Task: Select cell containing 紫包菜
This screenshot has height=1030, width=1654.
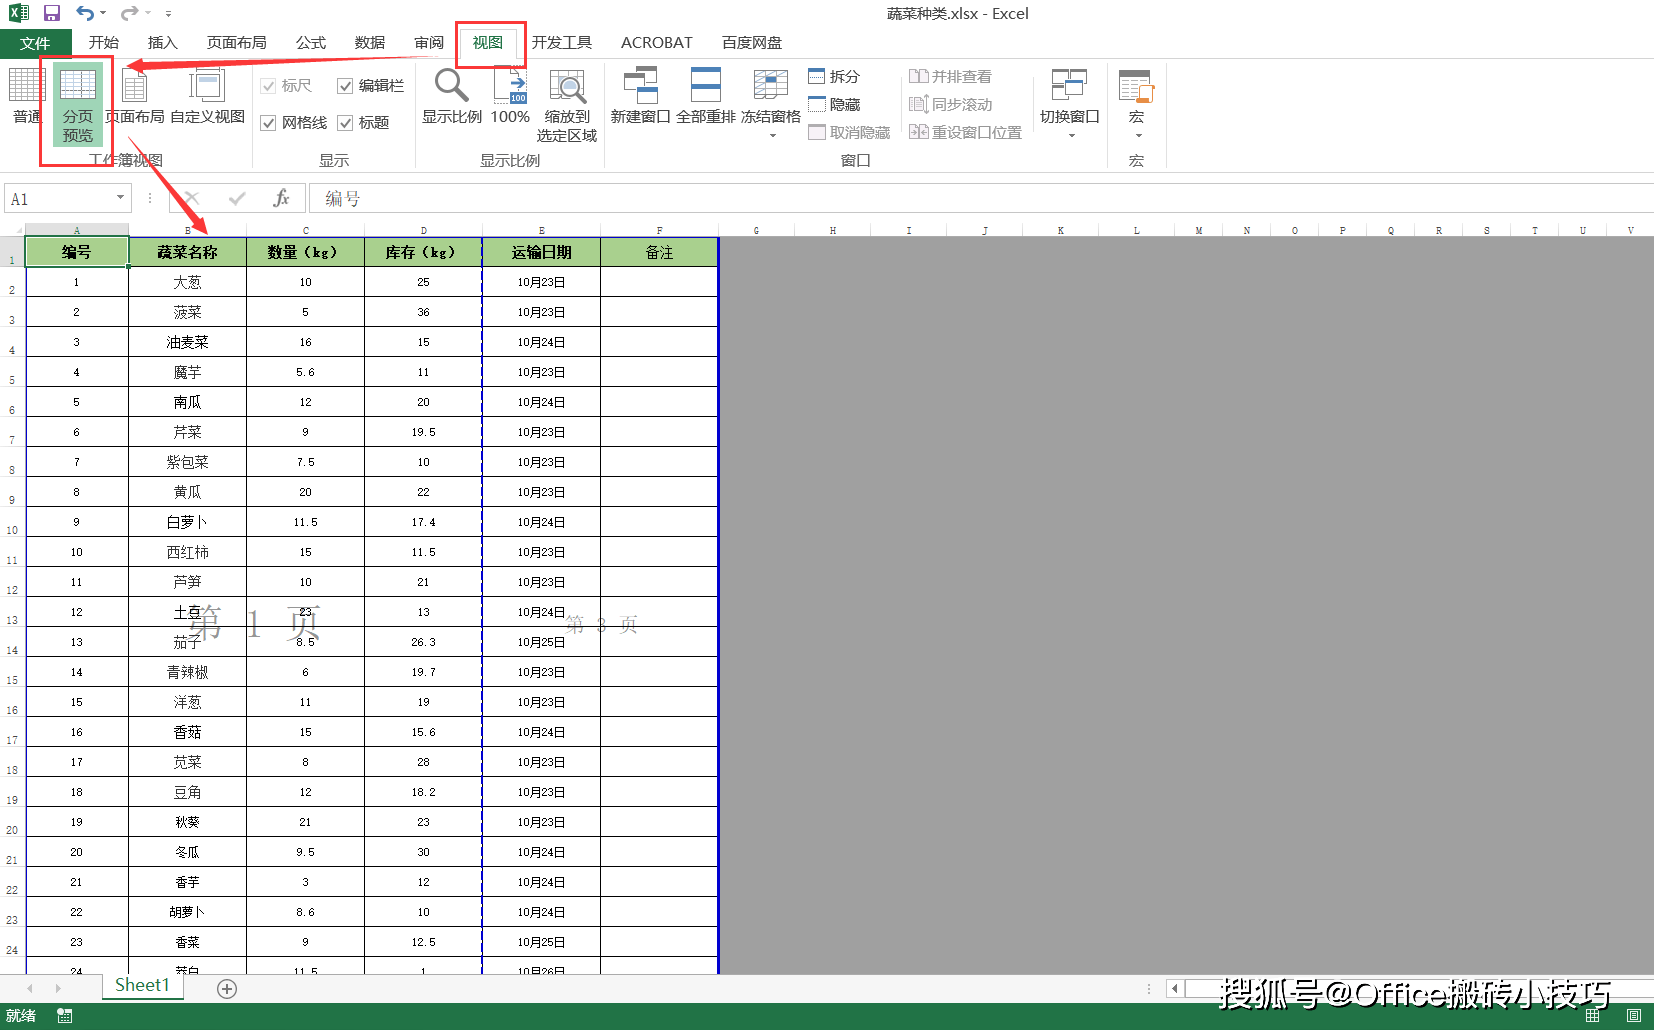Action: pyautogui.click(x=187, y=462)
